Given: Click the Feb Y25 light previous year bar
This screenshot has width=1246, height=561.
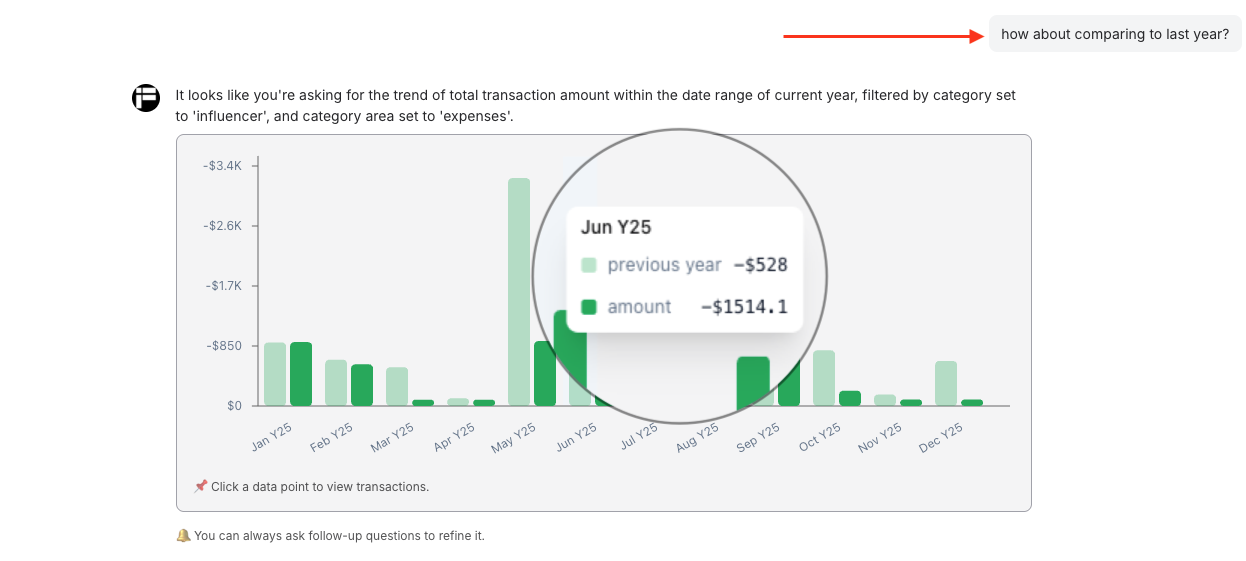Looking at the screenshot, I should pos(336,382).
